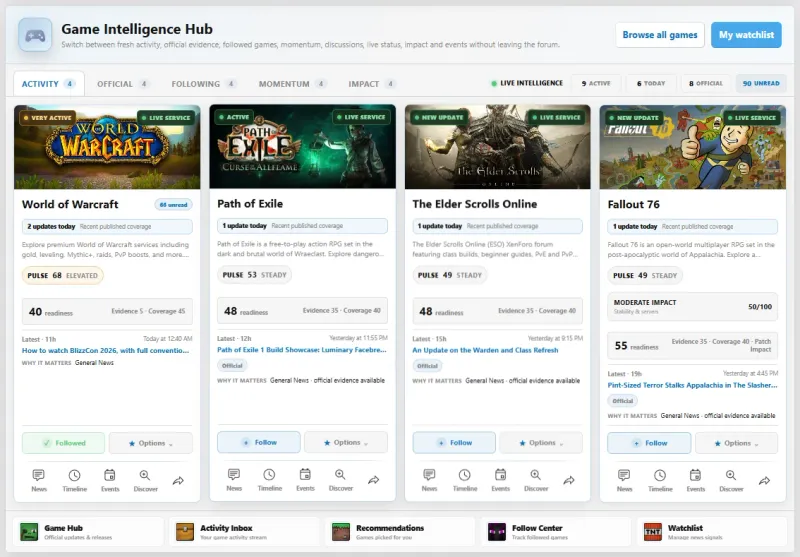Open Watchlist footer shortcut
The height and width of the screenshot is (557, 800).
click(712, 531)
